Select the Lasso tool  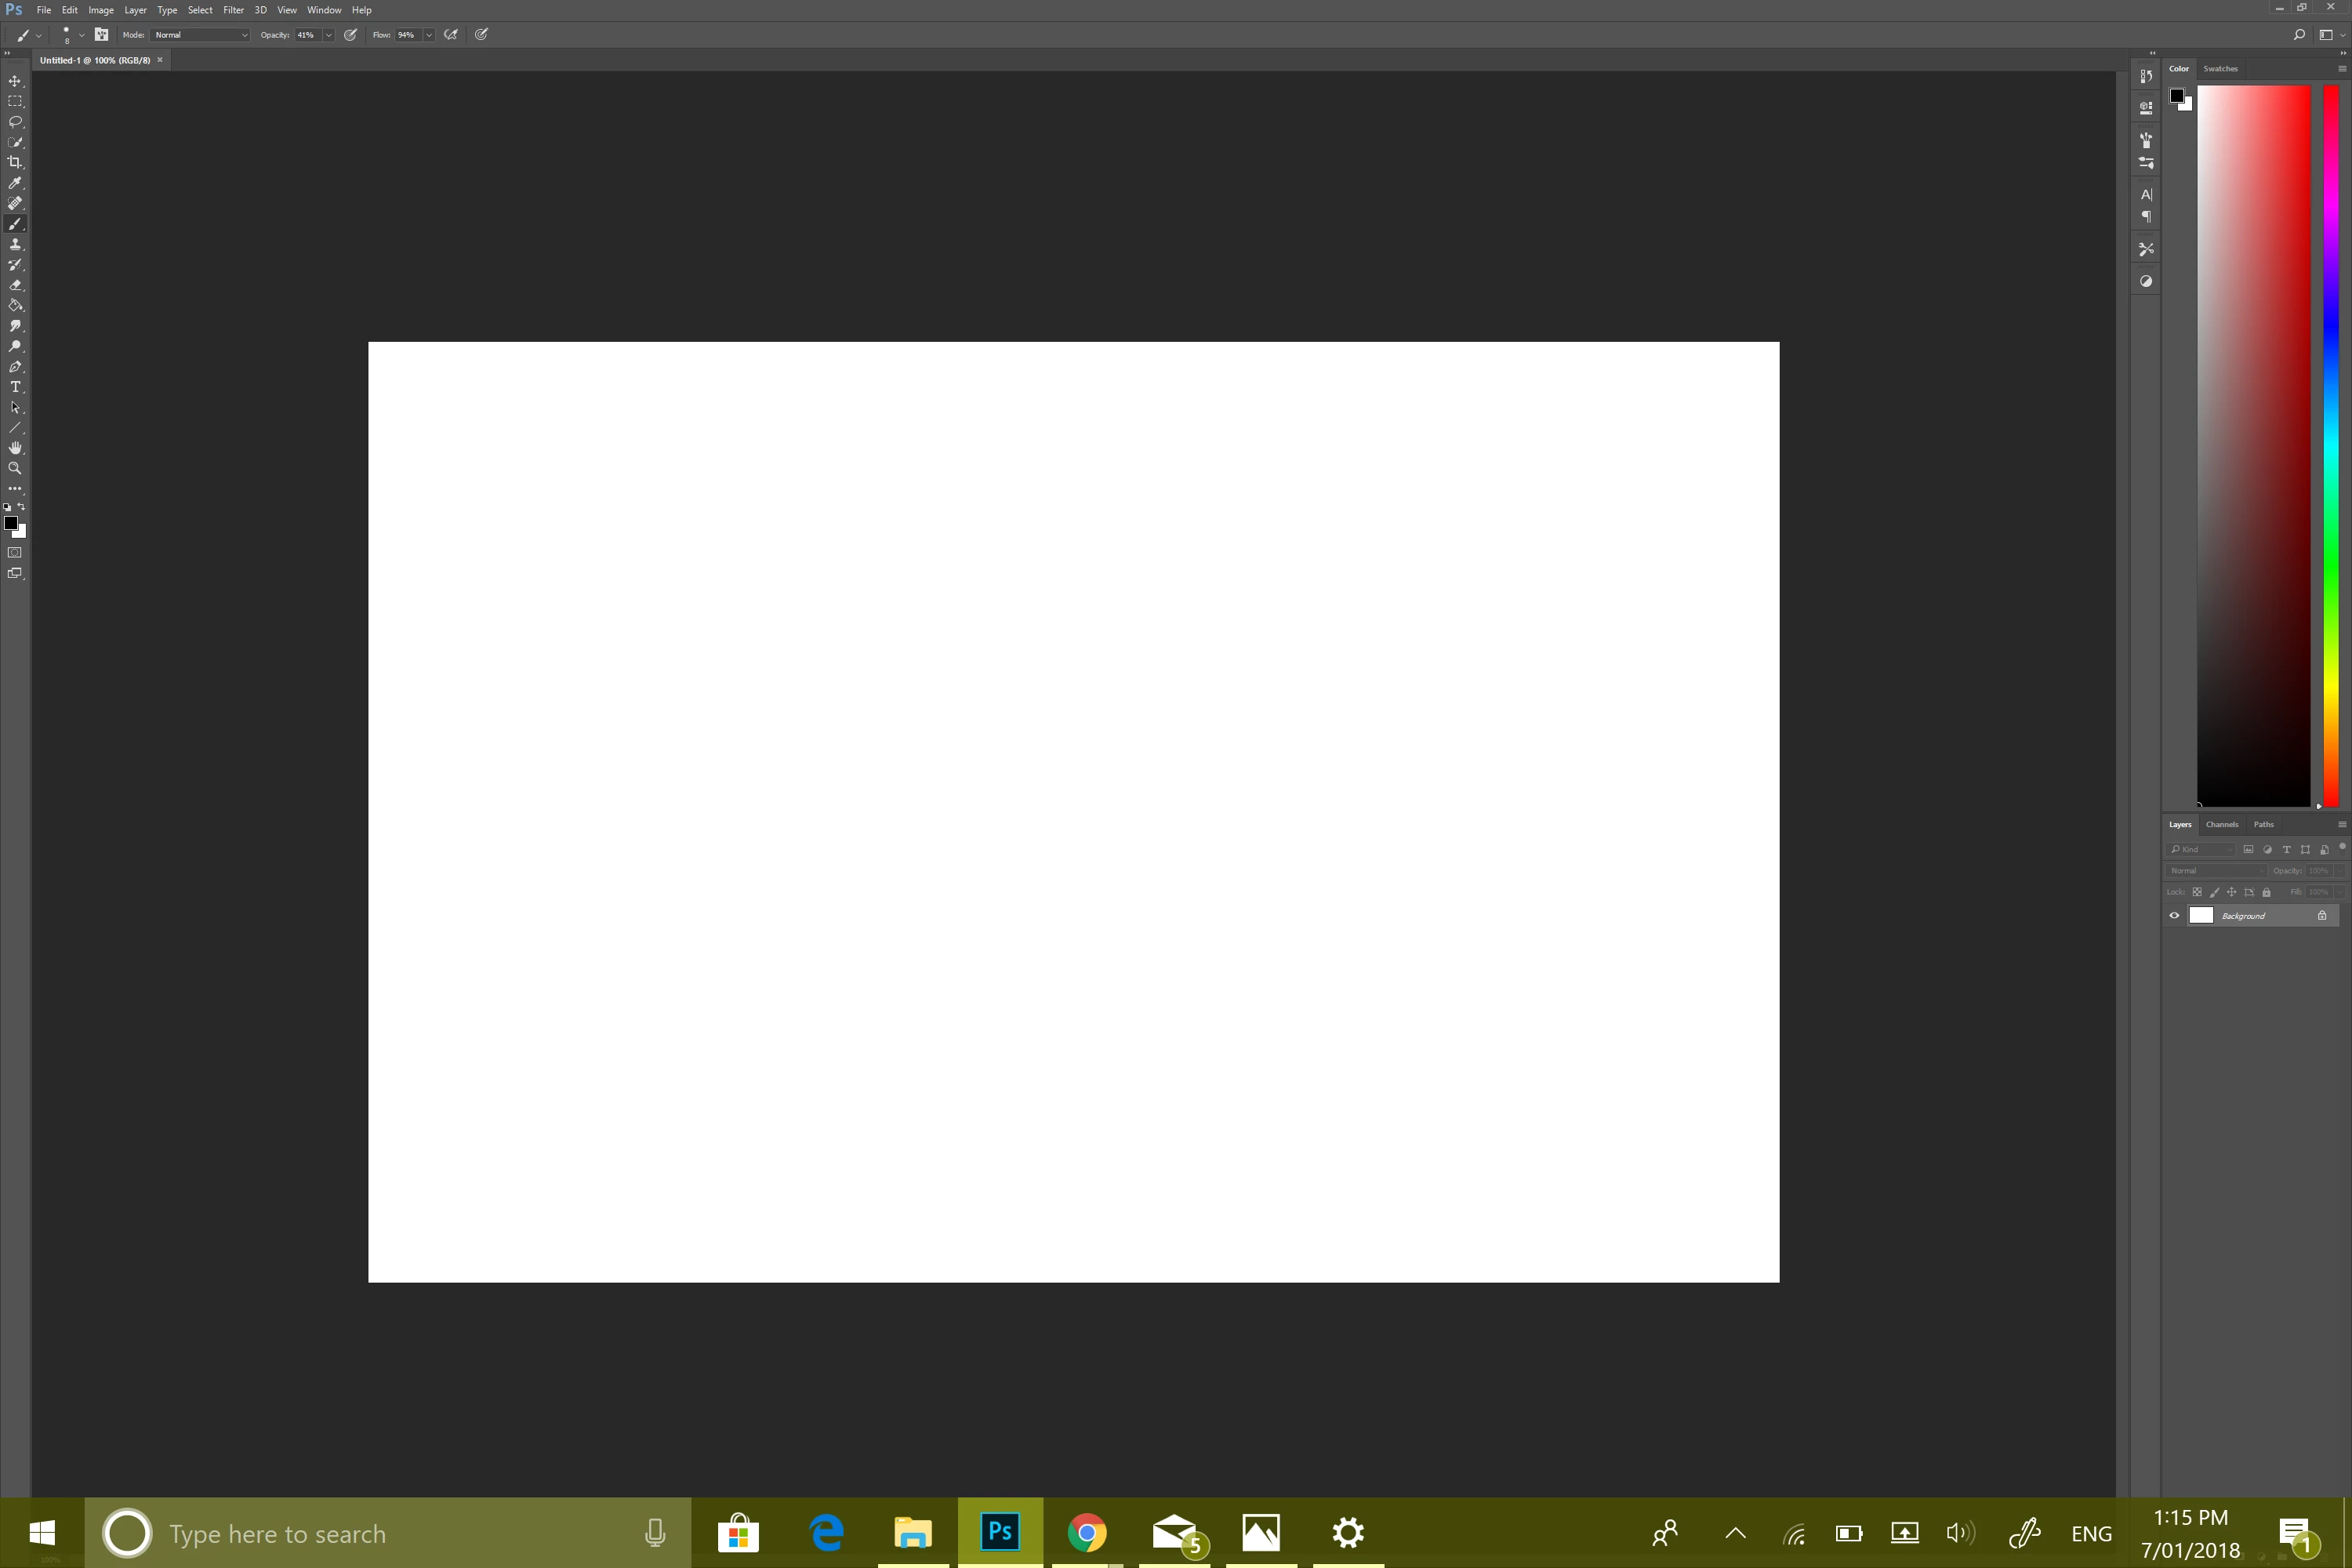(x=15, y=122)
